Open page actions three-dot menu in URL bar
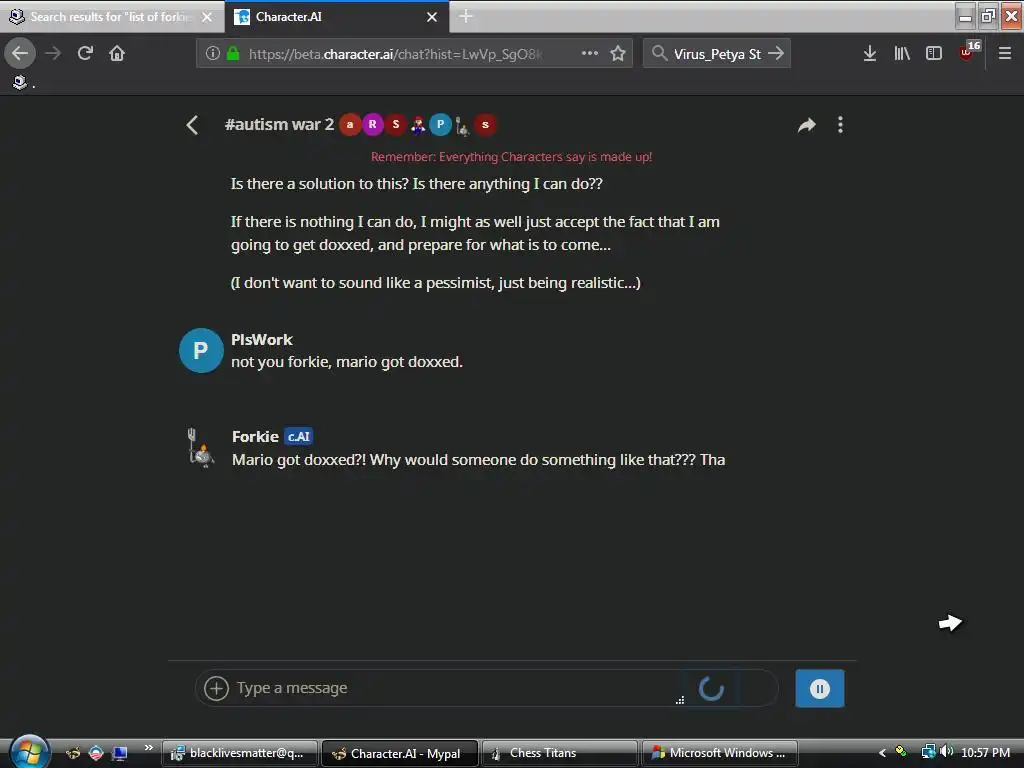The image size is (1024, 768). click(x=590, y=53)
